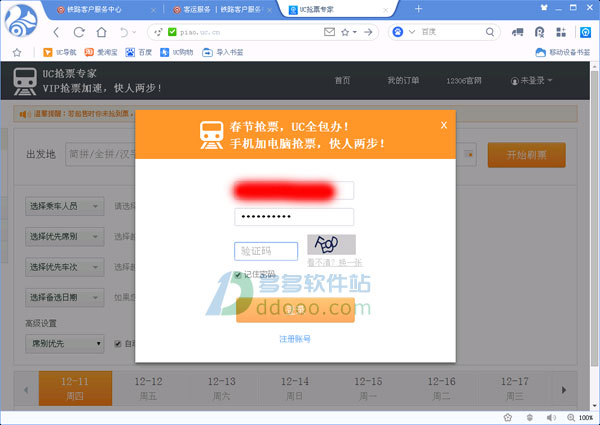Go back with the browser back arrow
This screenshot has width=600, height=425.
tap(56, 33)
